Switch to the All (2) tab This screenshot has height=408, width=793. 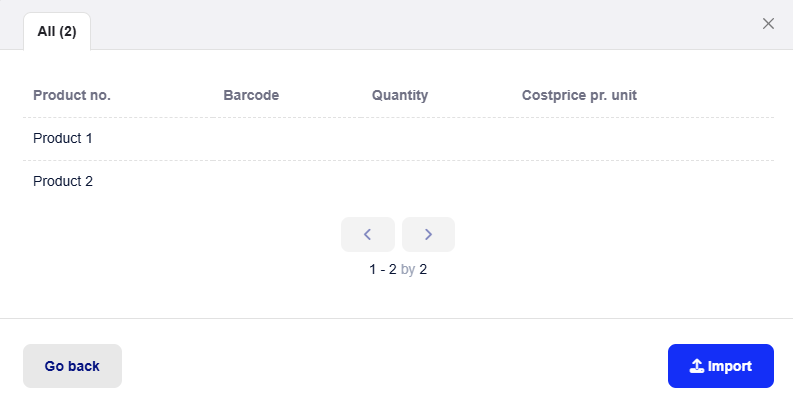click(57, 31)
